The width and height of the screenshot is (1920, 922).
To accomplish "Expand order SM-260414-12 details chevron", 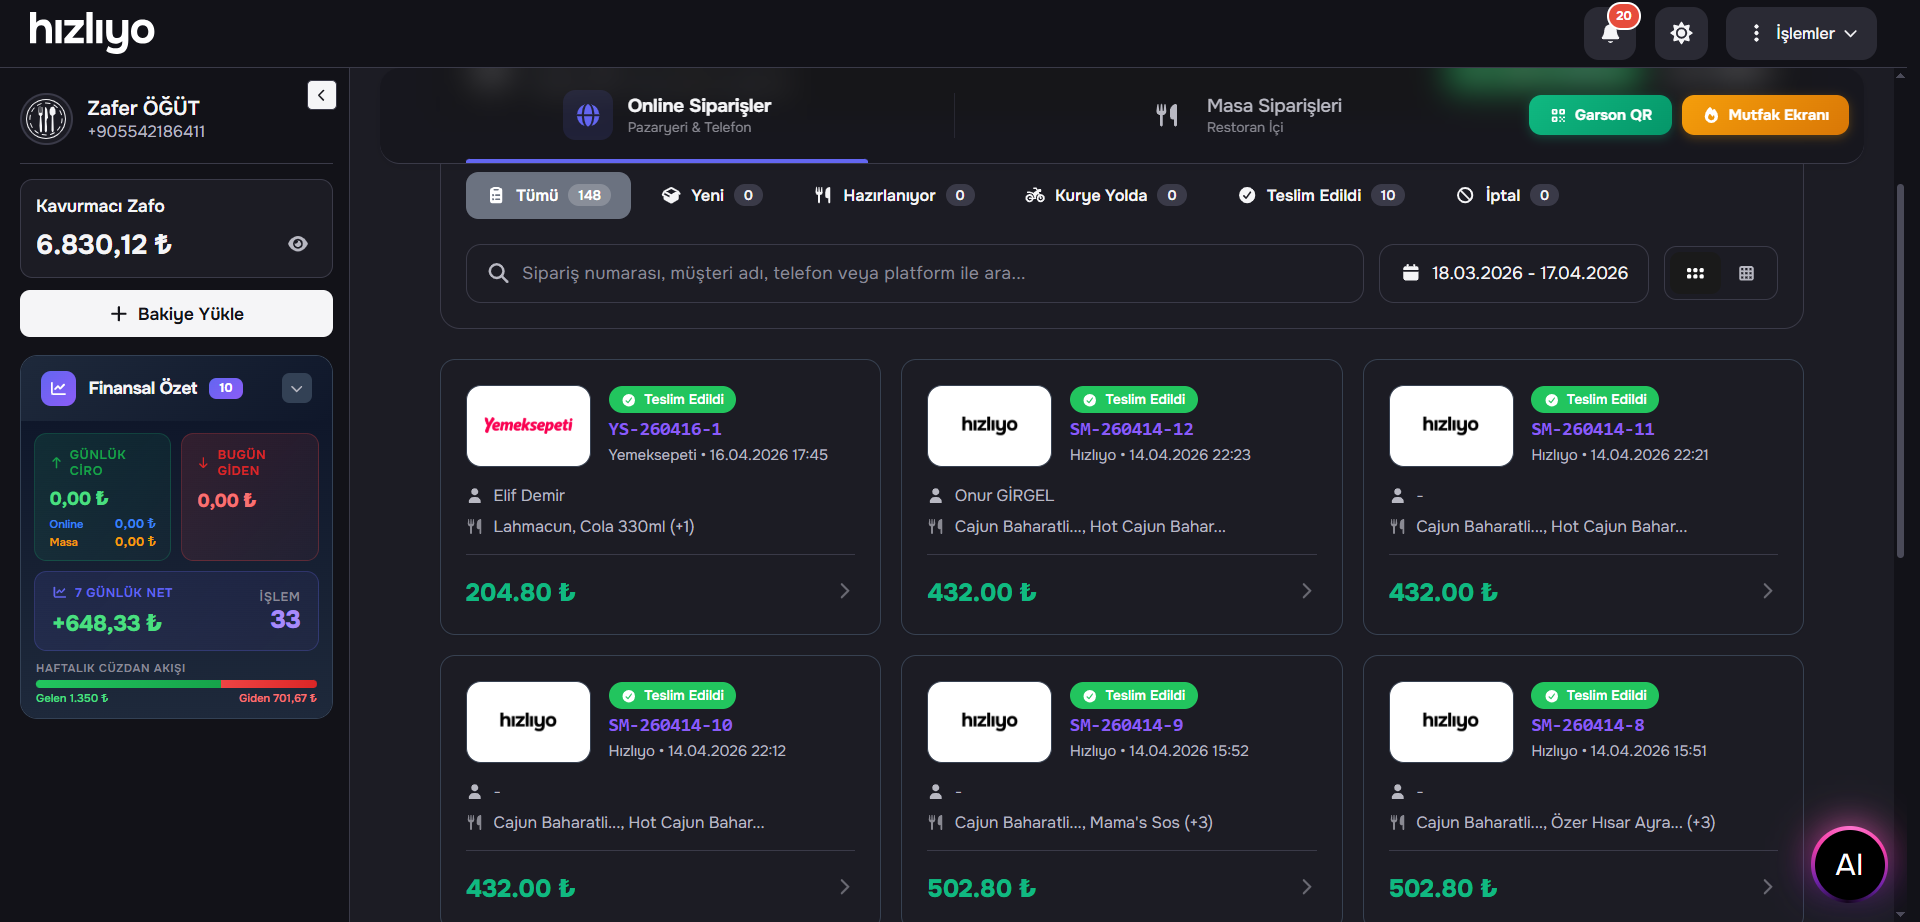I will coord(1306,591).
